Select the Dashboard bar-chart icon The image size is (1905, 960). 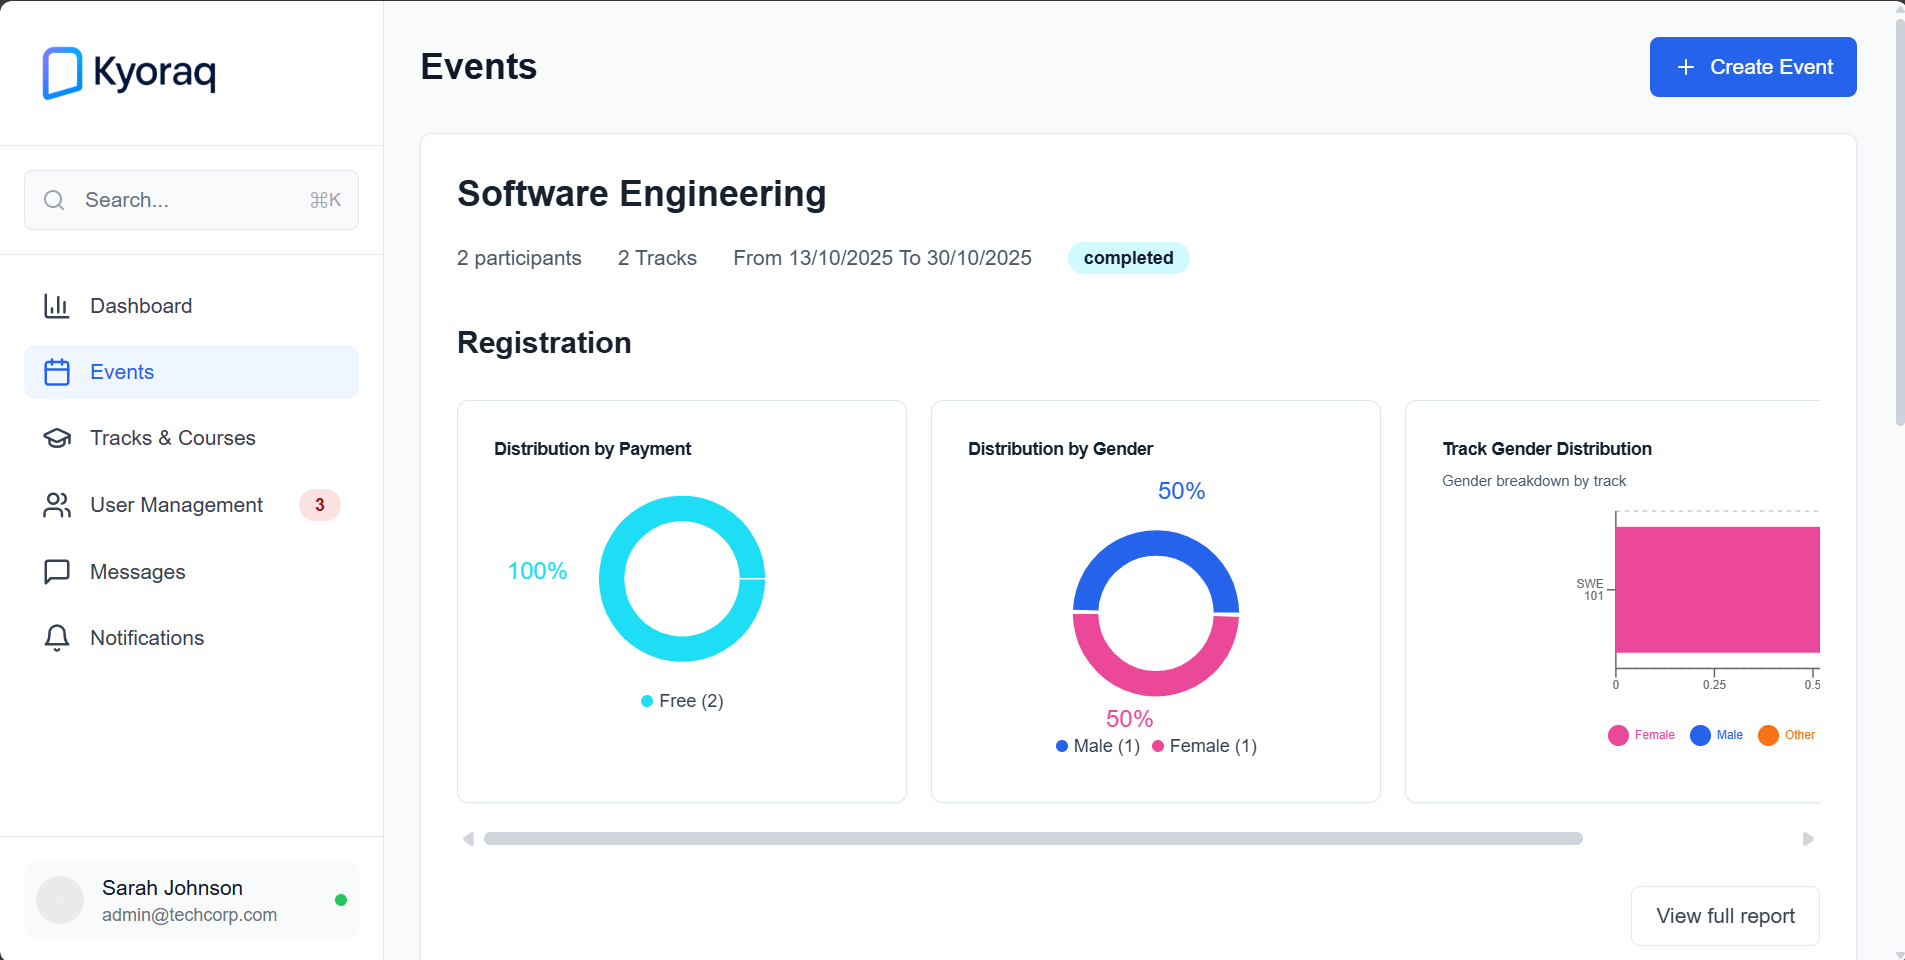click(57, 305)
